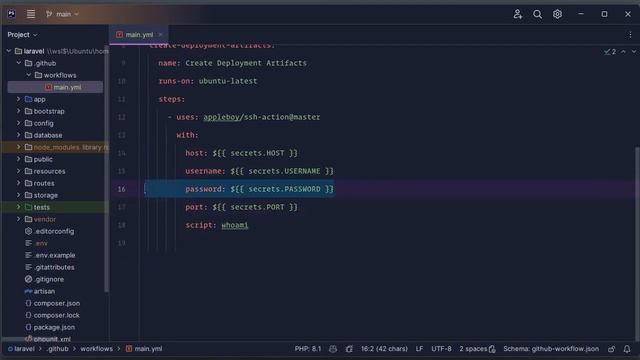Go to next highlighted problem arrow
640x360 pixels.
pos(633,52)
